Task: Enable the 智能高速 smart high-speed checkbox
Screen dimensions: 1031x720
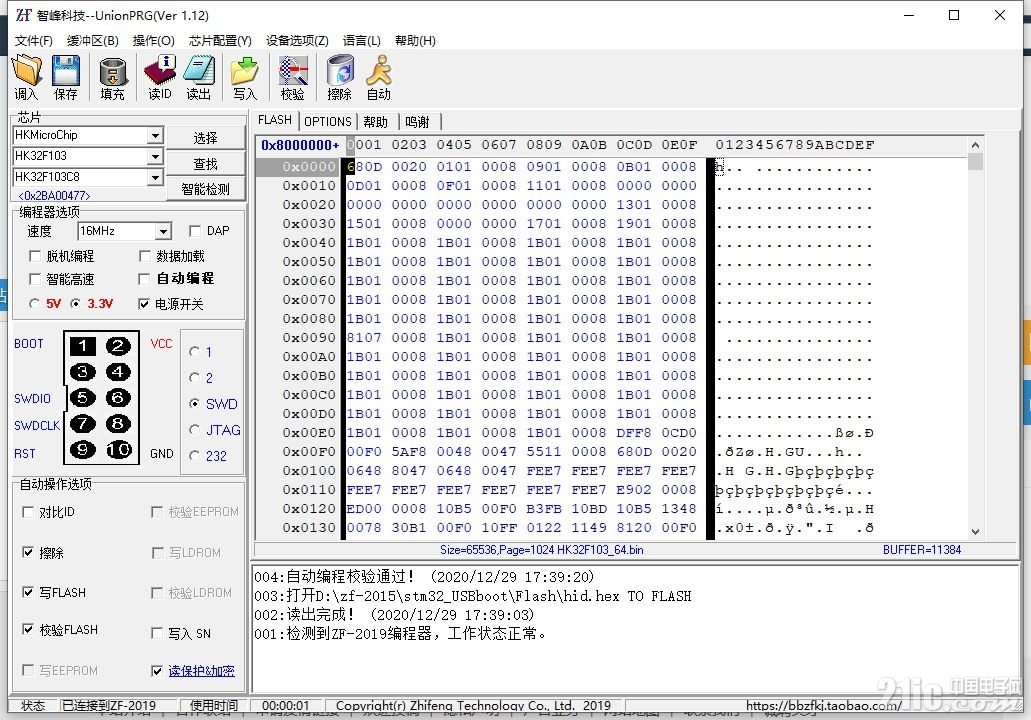Action: point(36,279)
